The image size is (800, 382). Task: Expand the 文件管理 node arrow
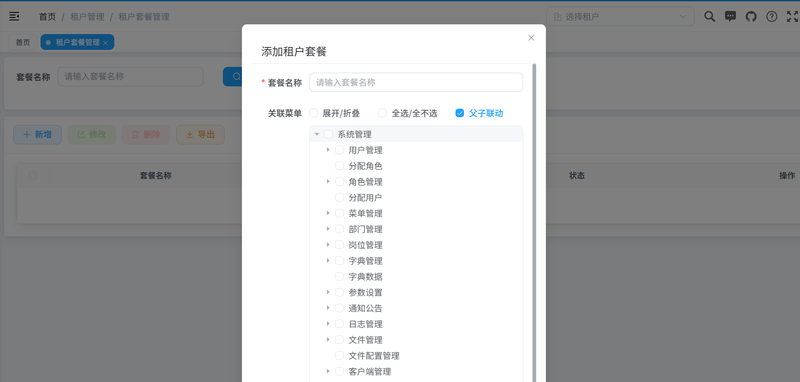point(328,340)
